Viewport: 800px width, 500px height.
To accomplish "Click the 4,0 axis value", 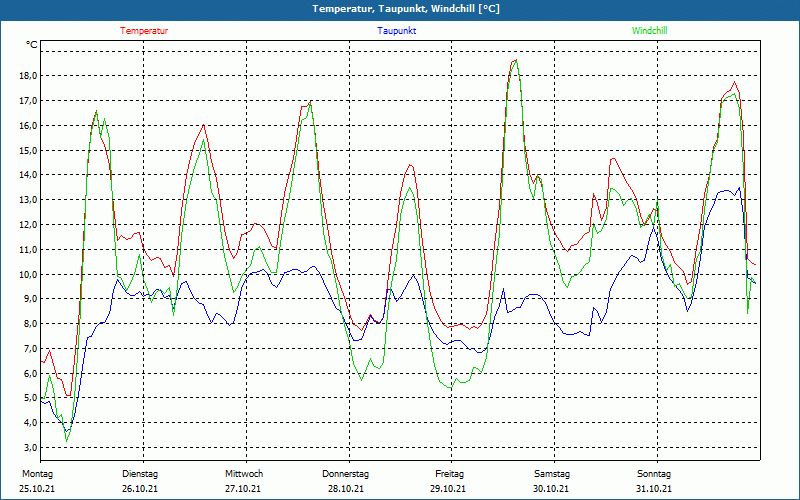I will coord(31,423).
